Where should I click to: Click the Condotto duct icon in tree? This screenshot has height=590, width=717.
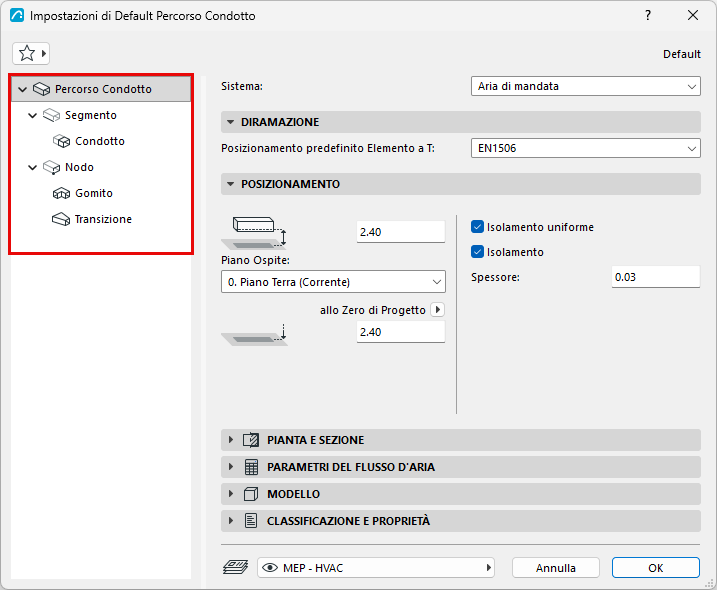coord(61,141)
